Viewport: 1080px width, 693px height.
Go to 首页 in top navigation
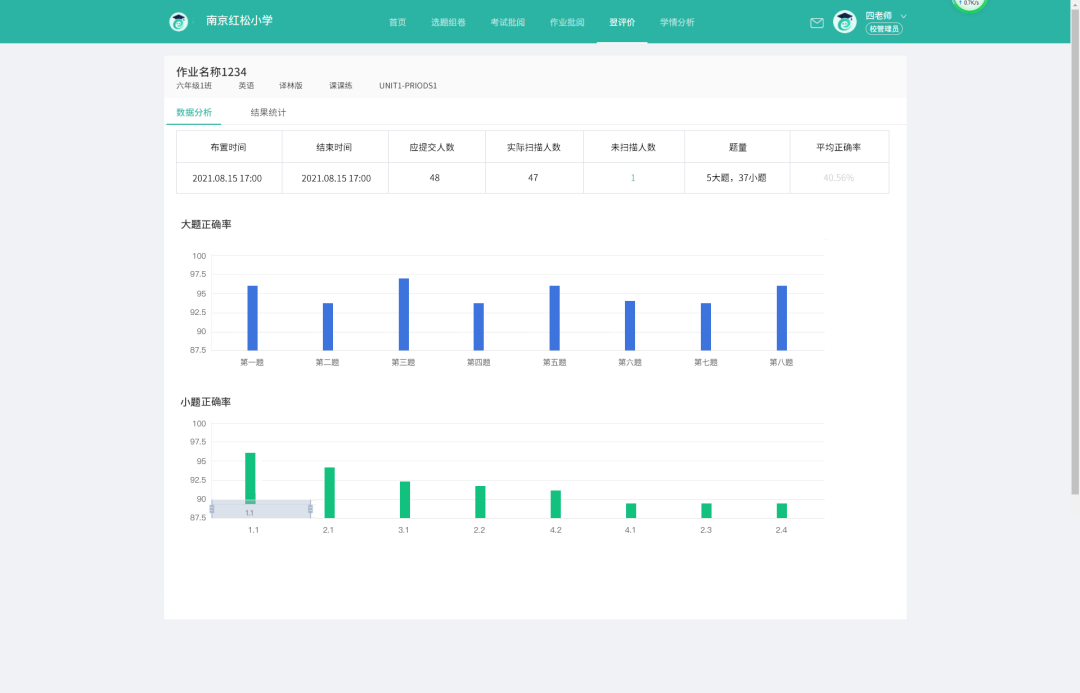[x=397, y=22]
